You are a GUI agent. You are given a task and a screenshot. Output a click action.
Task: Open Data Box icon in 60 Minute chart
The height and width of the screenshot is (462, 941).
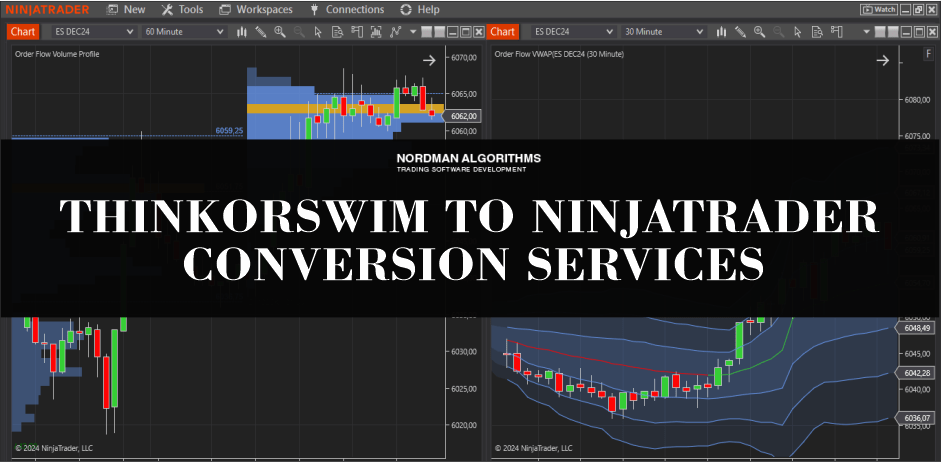point(337,32)
